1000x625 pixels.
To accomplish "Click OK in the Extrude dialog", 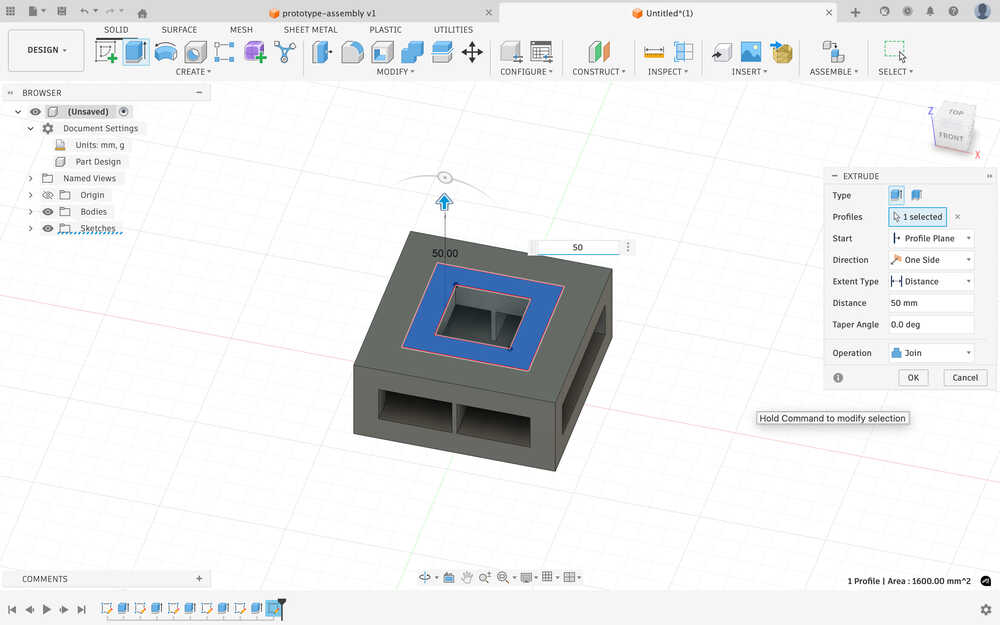I will (913, 378).
